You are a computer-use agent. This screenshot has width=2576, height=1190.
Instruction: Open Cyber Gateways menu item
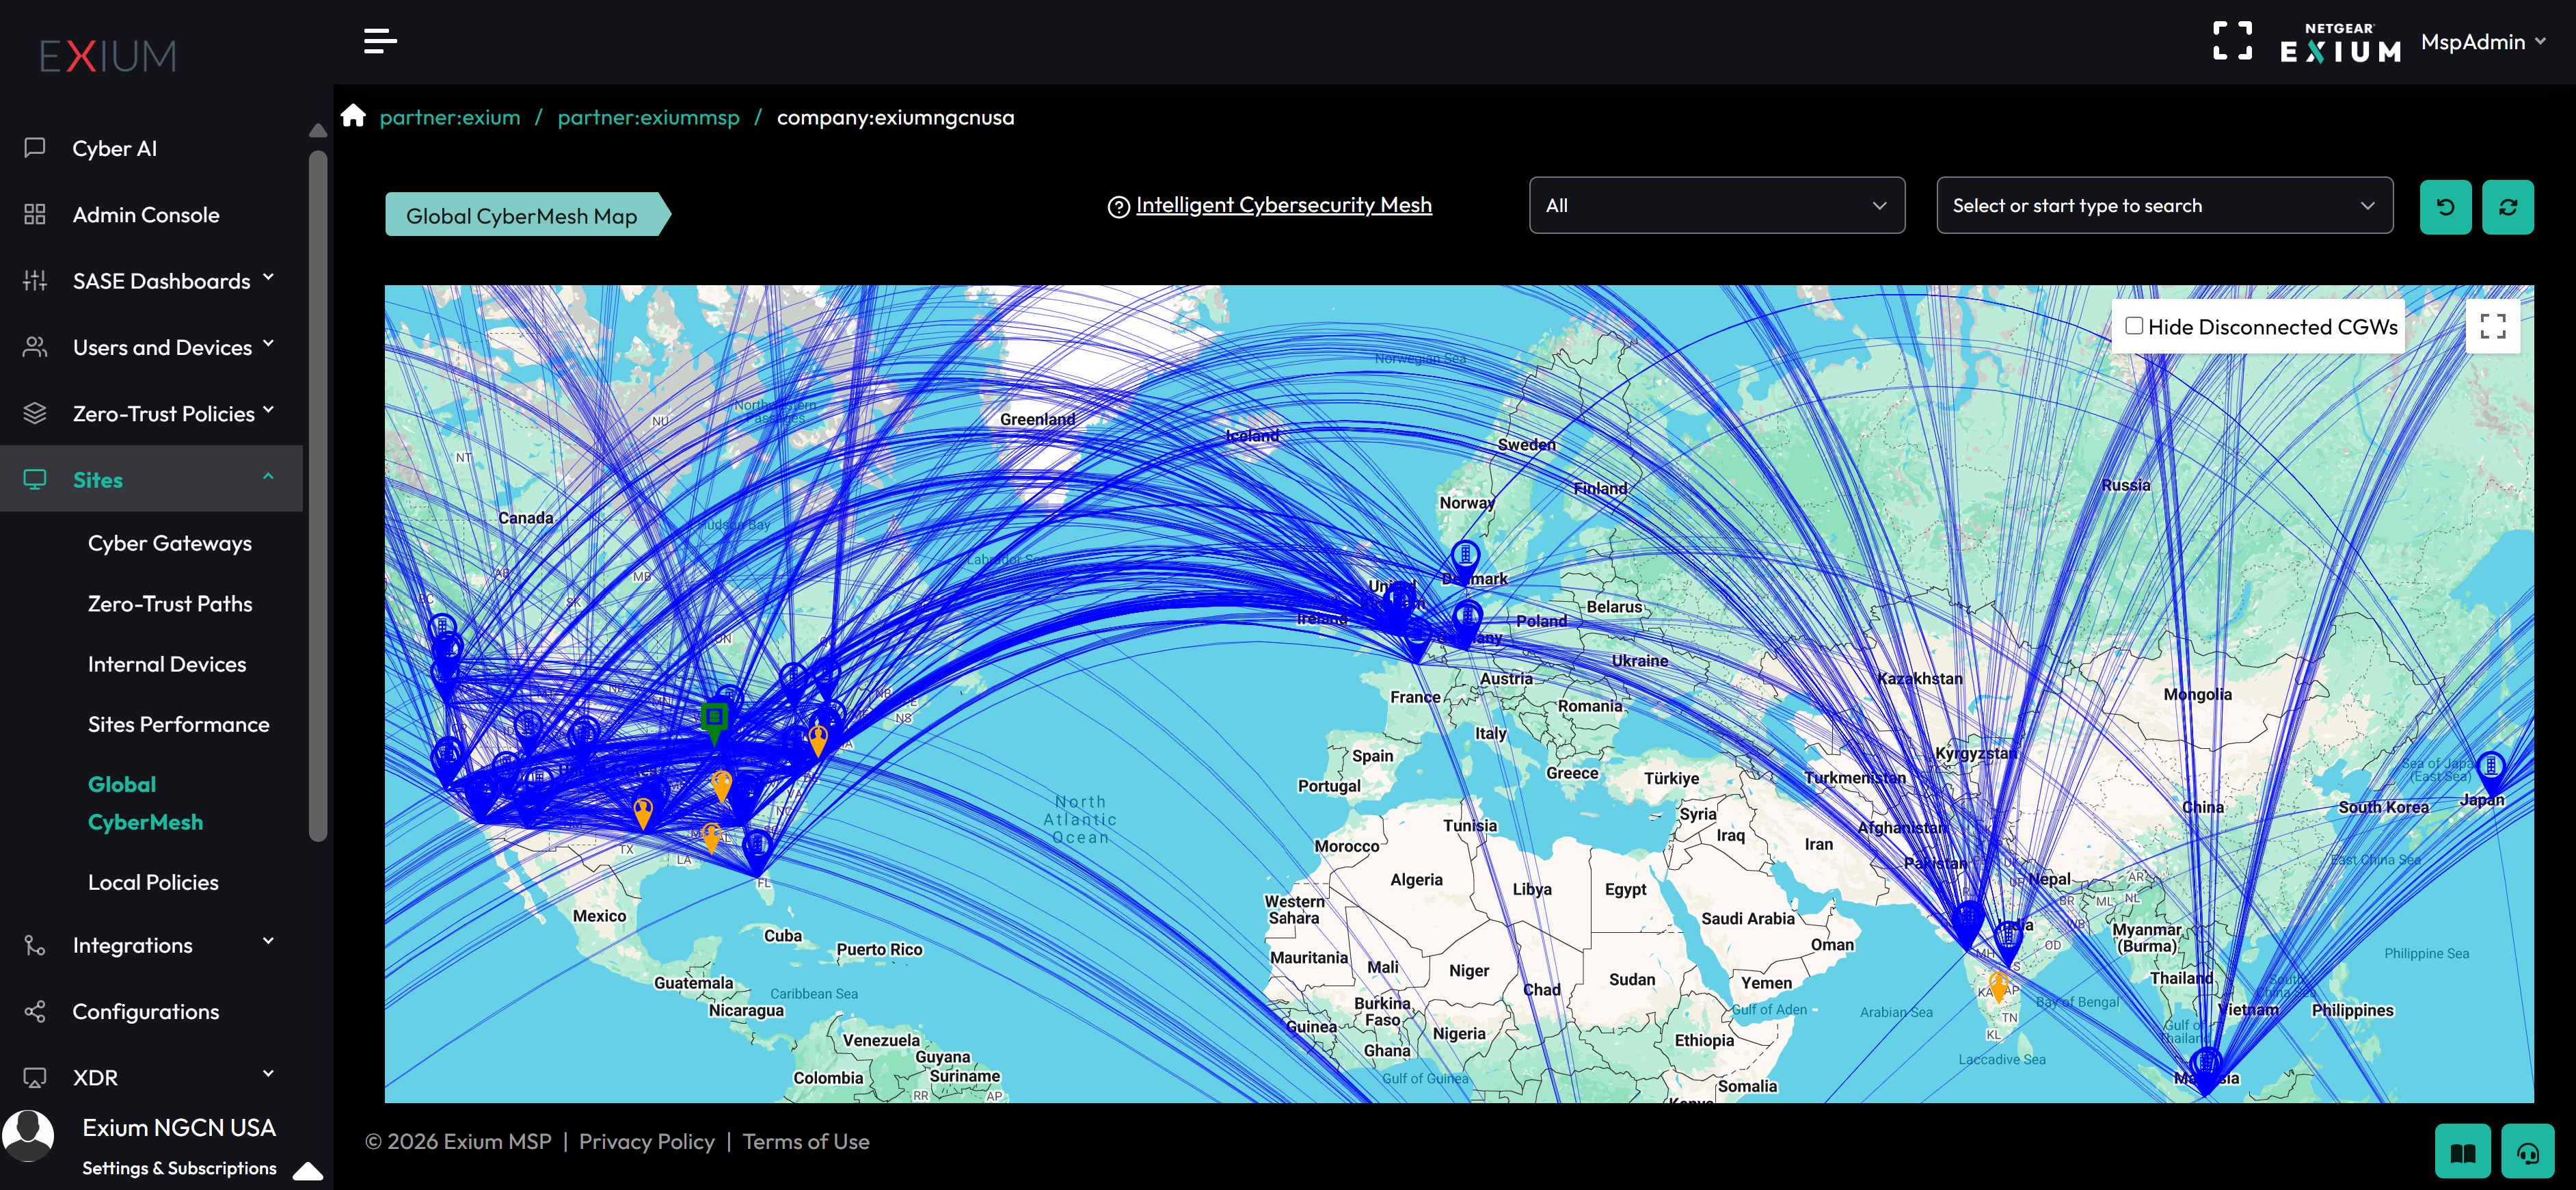tap(170, 543)
